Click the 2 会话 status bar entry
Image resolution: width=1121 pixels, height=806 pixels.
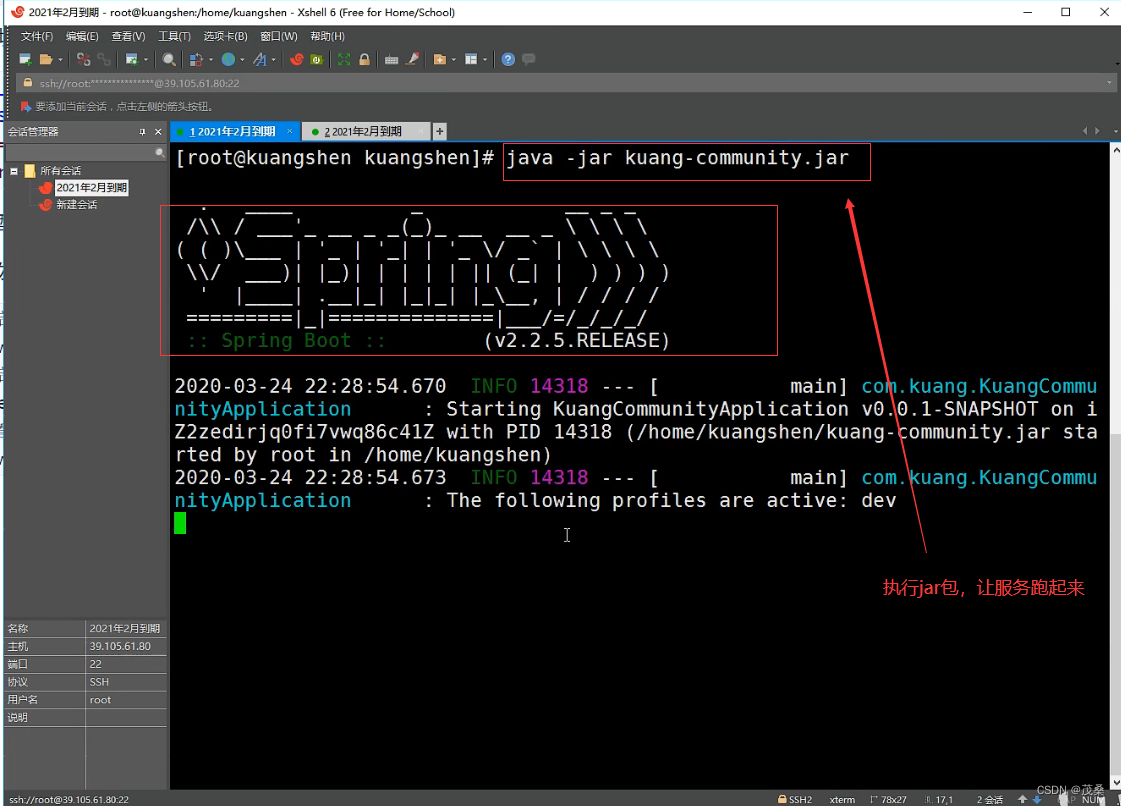(x=989, y=800)
